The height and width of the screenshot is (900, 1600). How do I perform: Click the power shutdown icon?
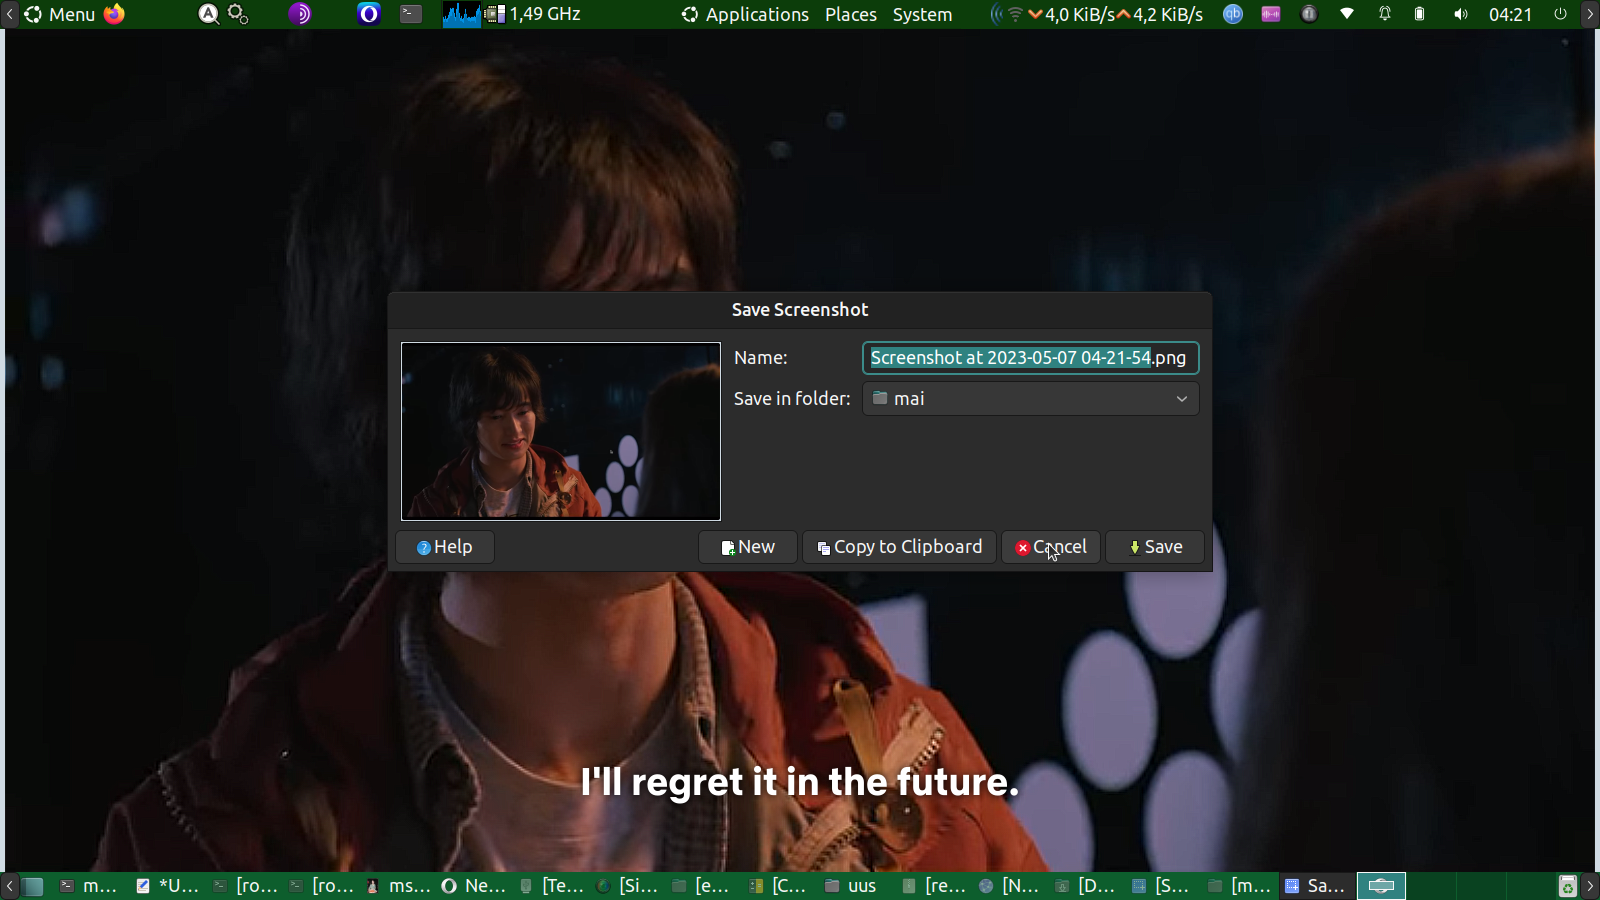pyautogui.click(x=1560, y=14)
